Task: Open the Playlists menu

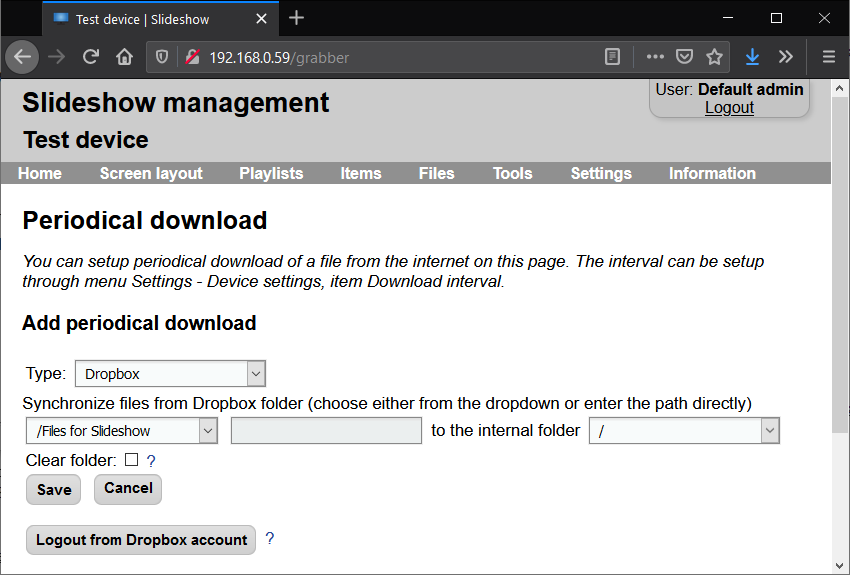Action: pos(271,173)
